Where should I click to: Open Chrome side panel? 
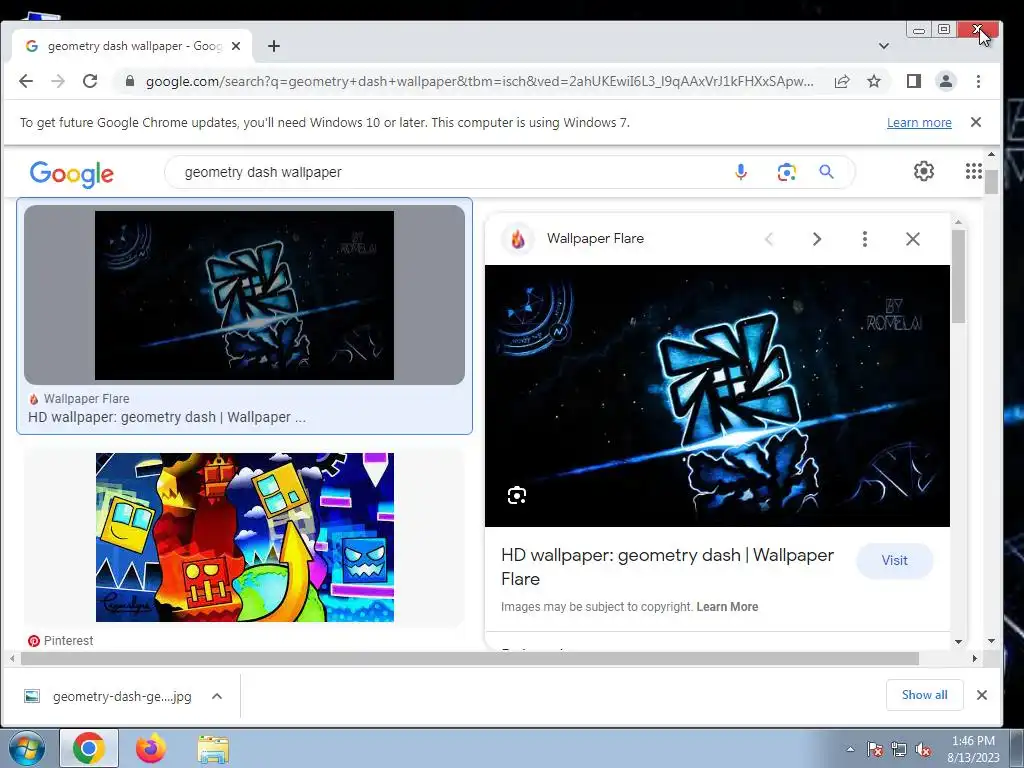pos(914,81)
